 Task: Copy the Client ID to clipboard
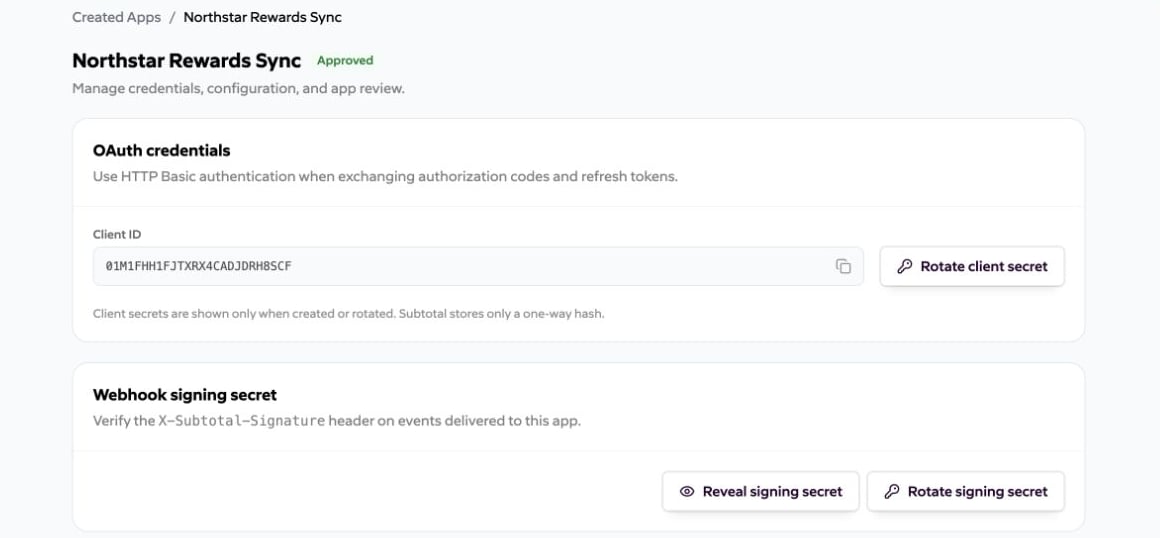(843, 266)
